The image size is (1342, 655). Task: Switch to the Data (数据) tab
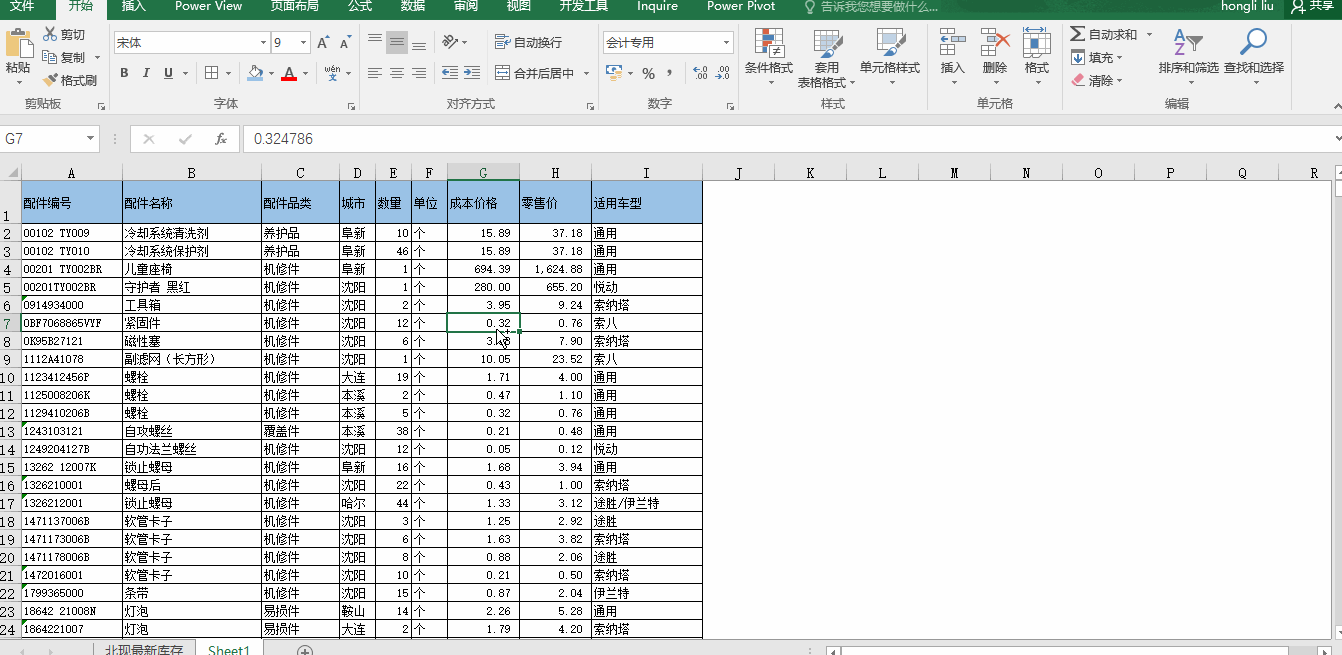coord(413,6)
